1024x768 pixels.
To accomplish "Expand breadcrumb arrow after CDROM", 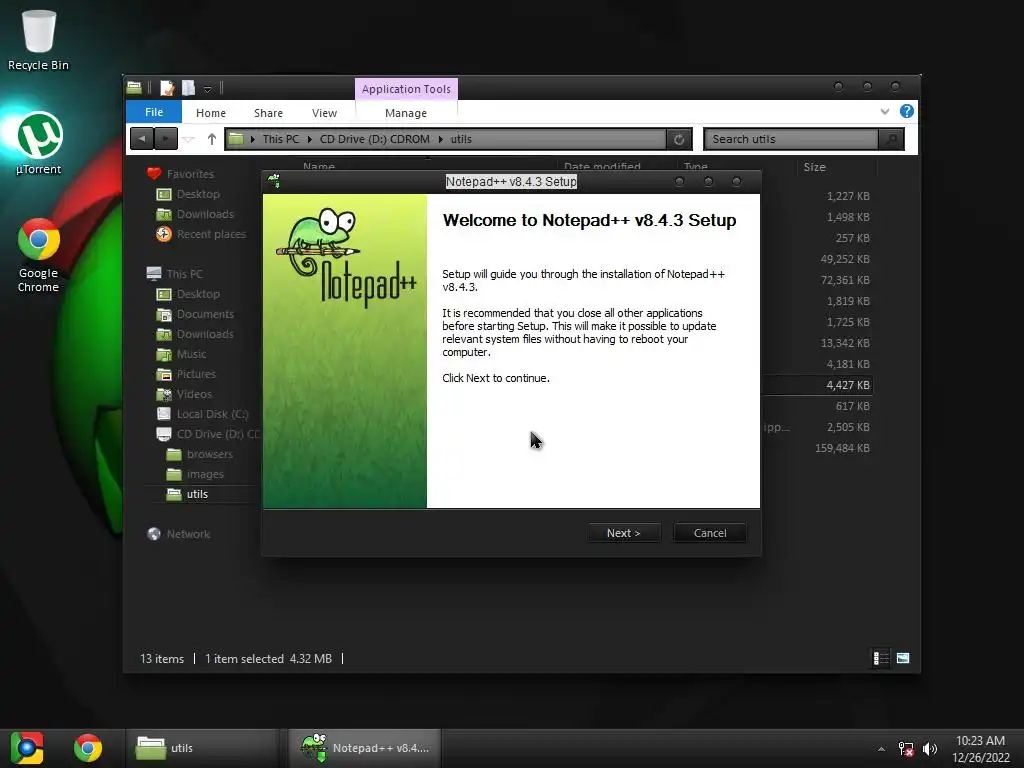I will click(441, 139).
